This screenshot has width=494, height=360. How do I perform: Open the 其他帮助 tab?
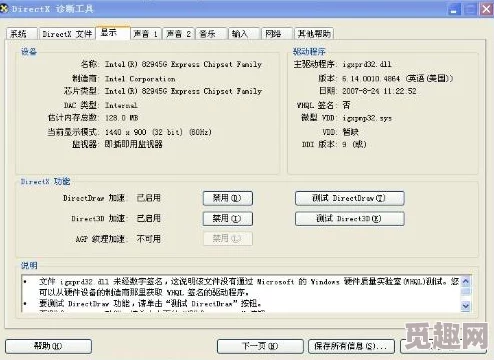click(x=314, y=34)
